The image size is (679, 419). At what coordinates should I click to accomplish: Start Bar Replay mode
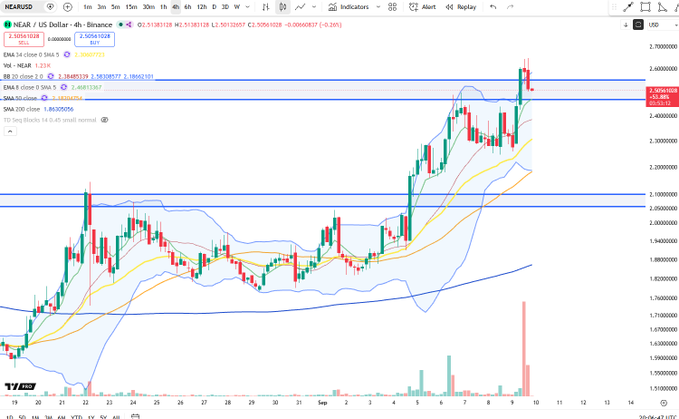[x=461, y=7]
